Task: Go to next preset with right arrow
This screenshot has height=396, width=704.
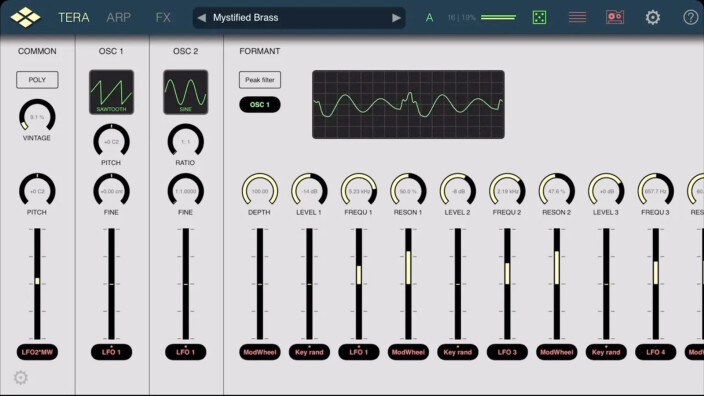Action: click(396, 18)
